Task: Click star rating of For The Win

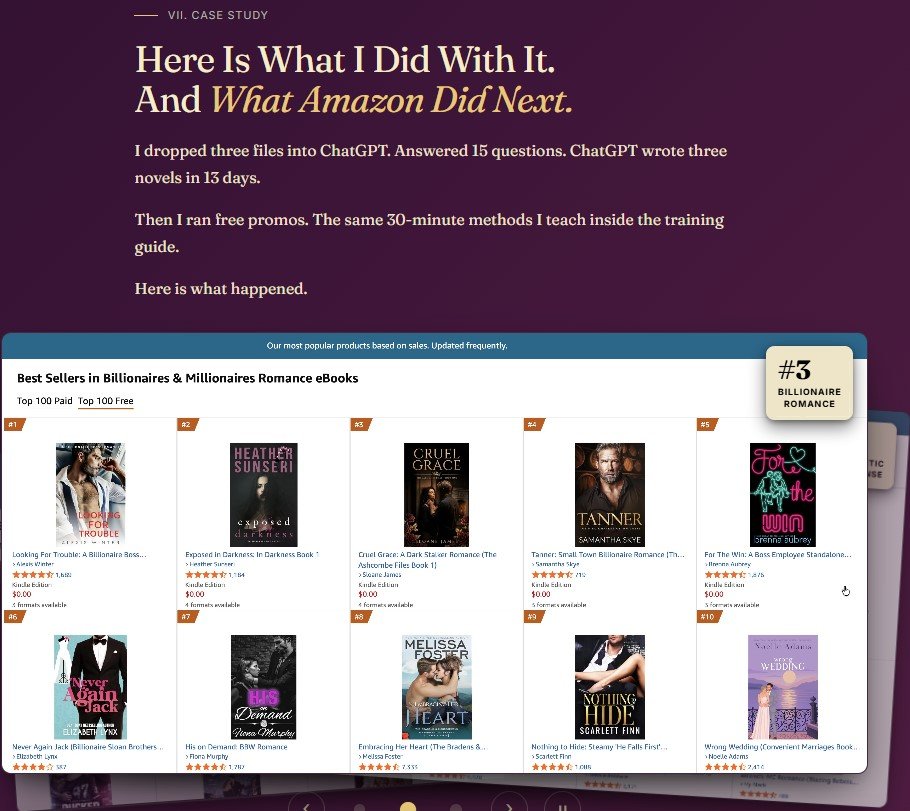Action: [724, 574]
